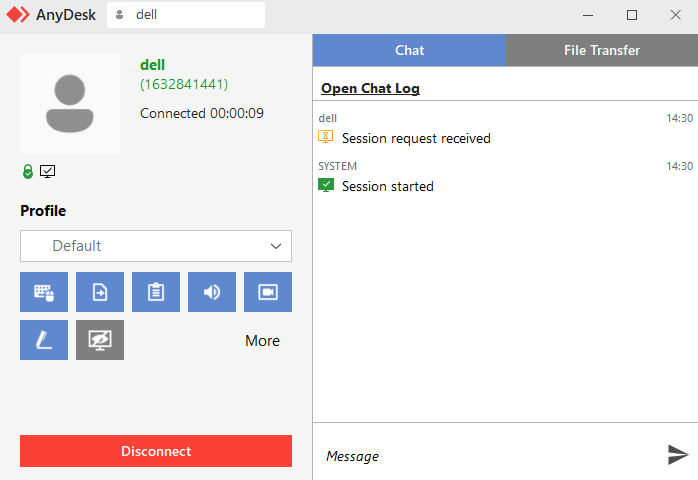Click the AnyDesk logo icon
This screenshot has height=480, width=698.
[18, 15]
